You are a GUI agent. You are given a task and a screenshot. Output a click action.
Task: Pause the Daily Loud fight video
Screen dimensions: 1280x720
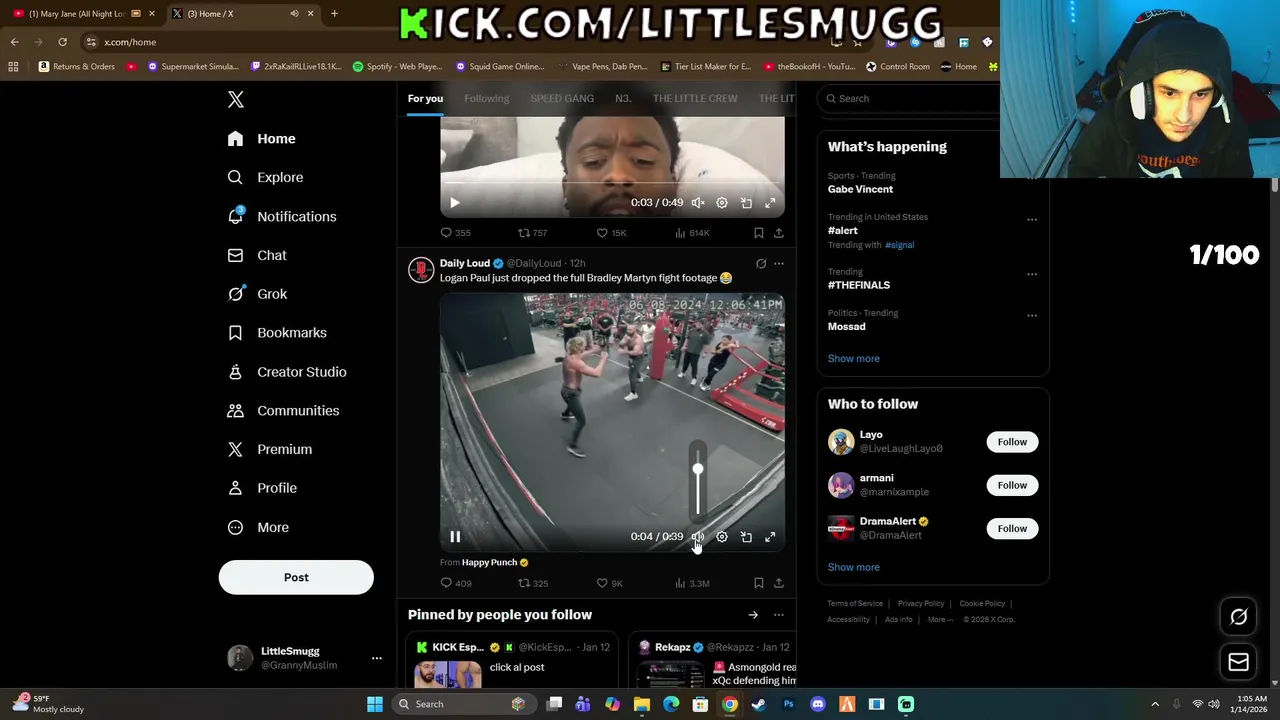click(x=455, y=537)
